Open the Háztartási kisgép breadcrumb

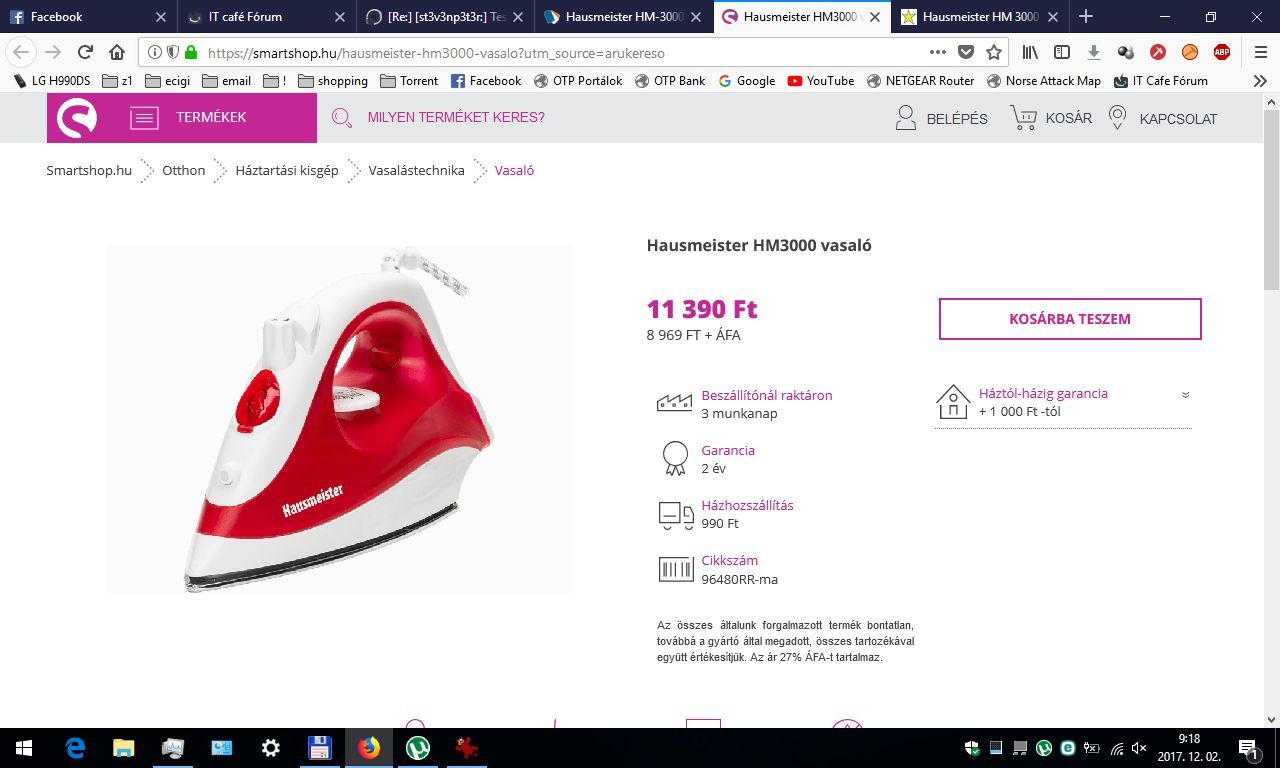pyautogui.click(x=287, y=170)
